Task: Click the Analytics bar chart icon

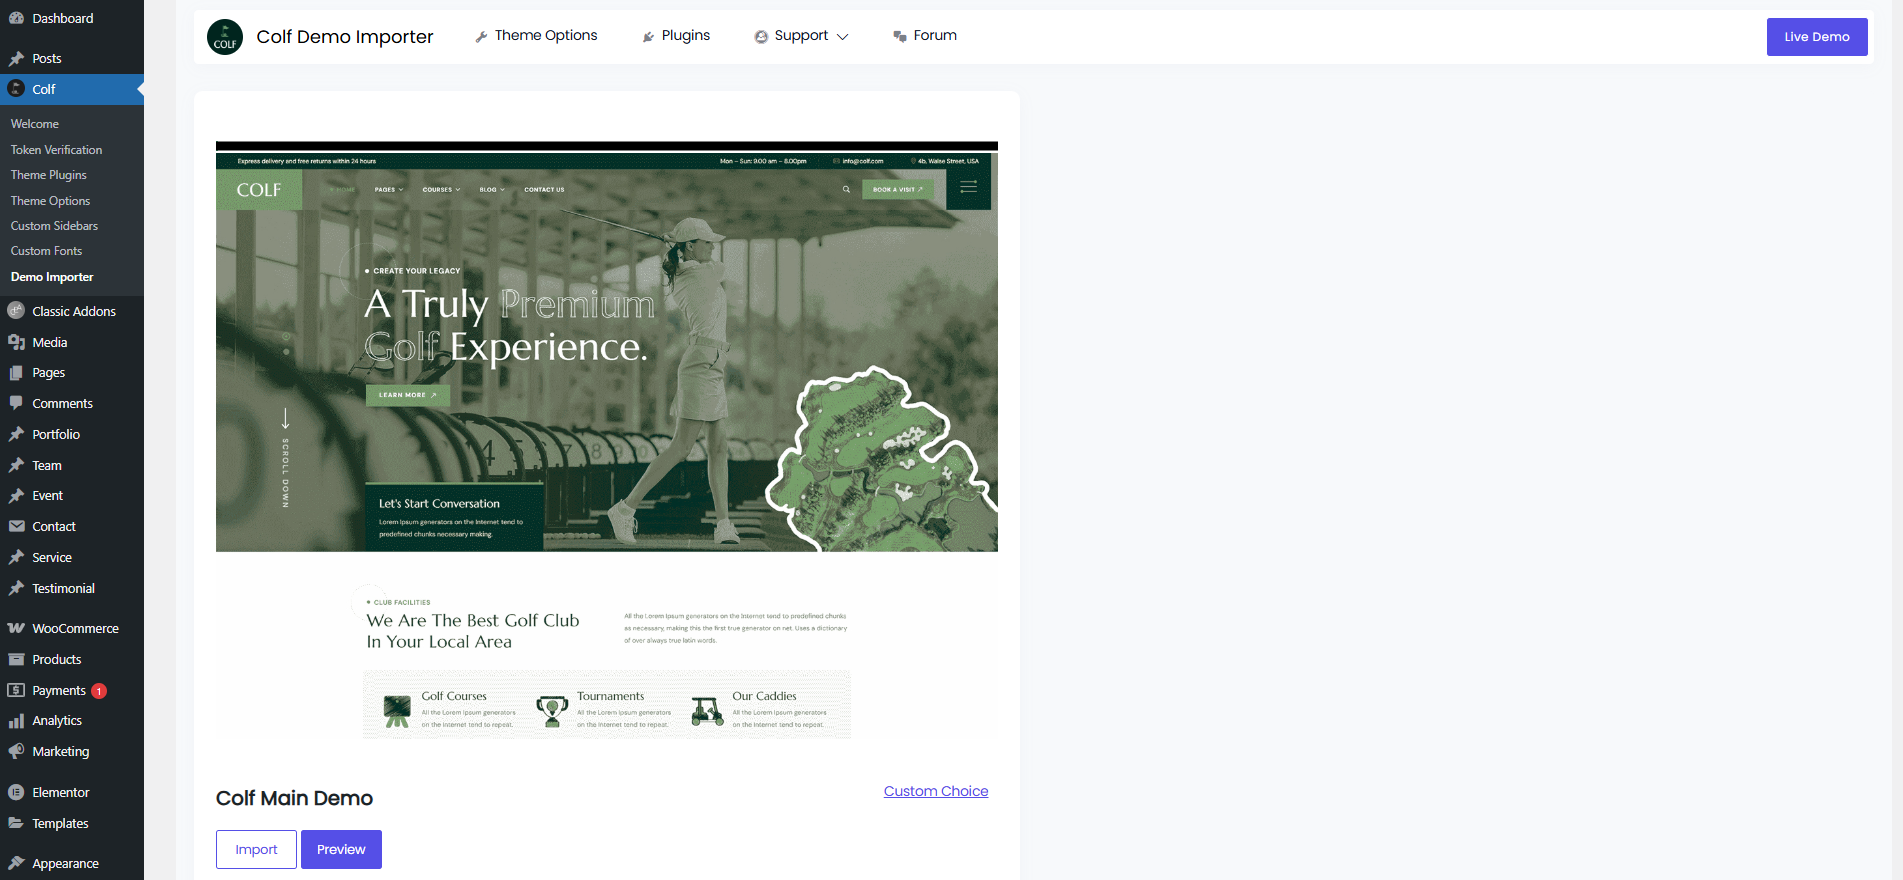Action: coord(16,720)
